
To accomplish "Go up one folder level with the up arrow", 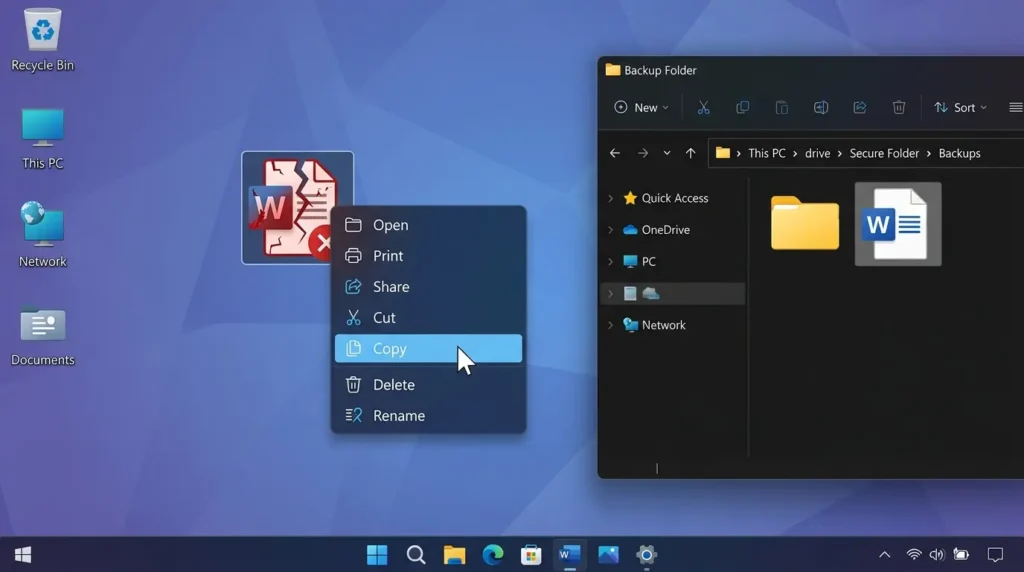I will click(x=690, y=153).
